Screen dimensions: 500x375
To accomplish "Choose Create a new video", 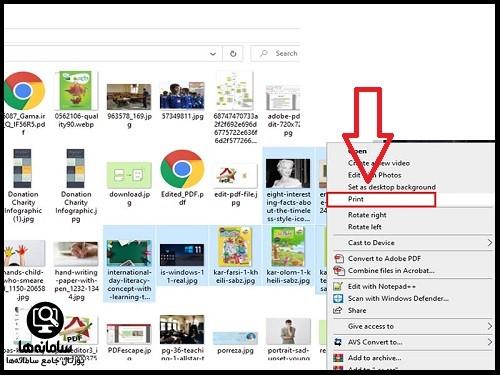I will click(379, 163).
